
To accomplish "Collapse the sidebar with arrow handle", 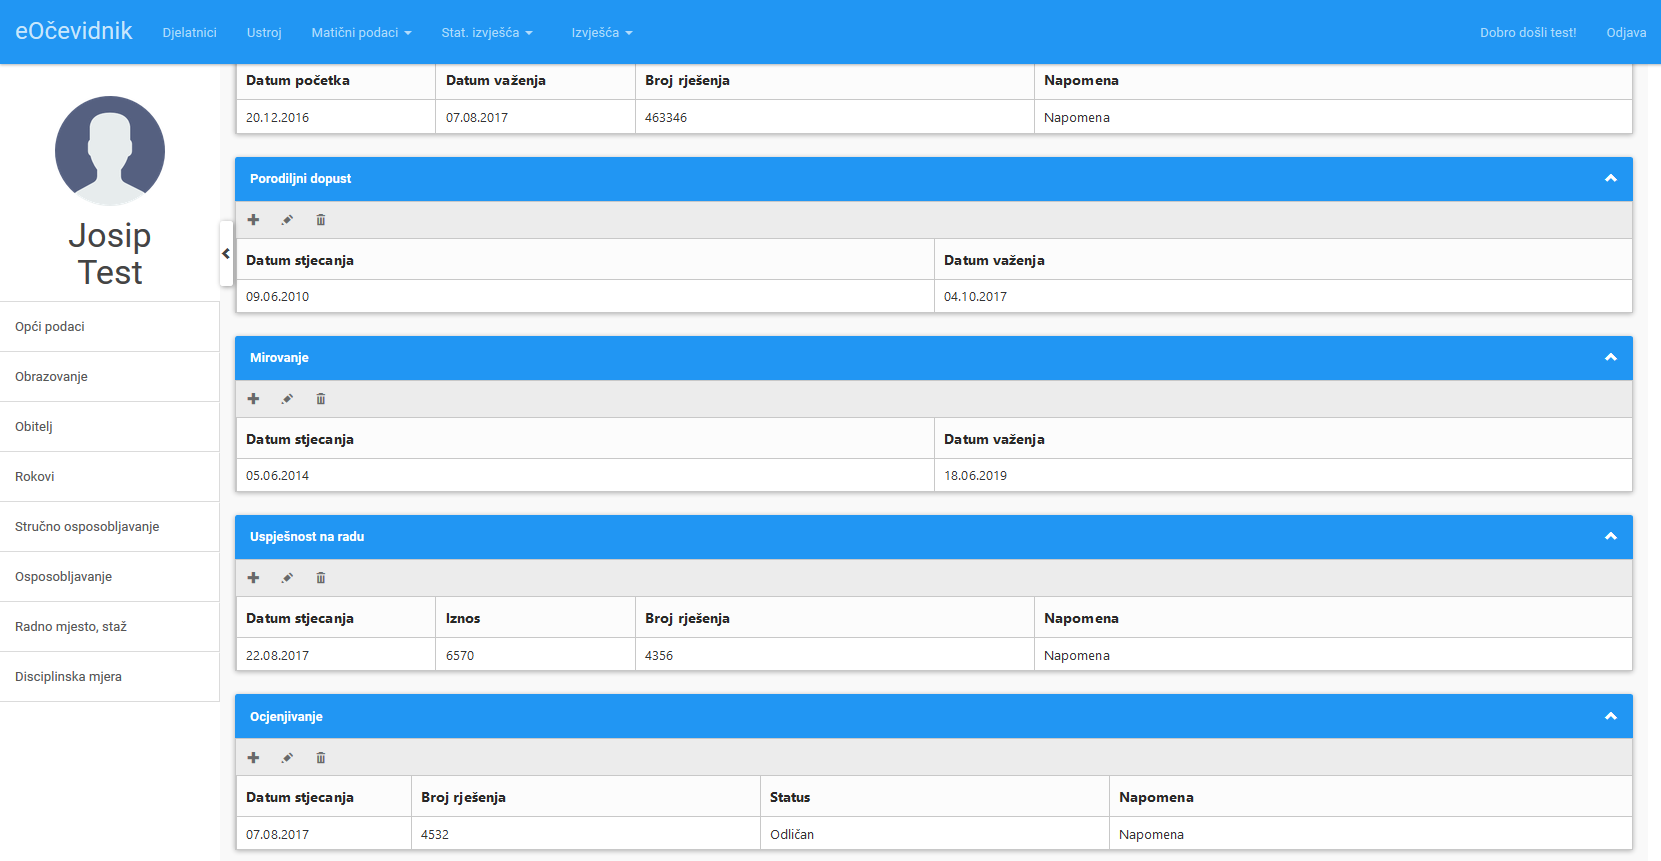I will click(226, 254).
